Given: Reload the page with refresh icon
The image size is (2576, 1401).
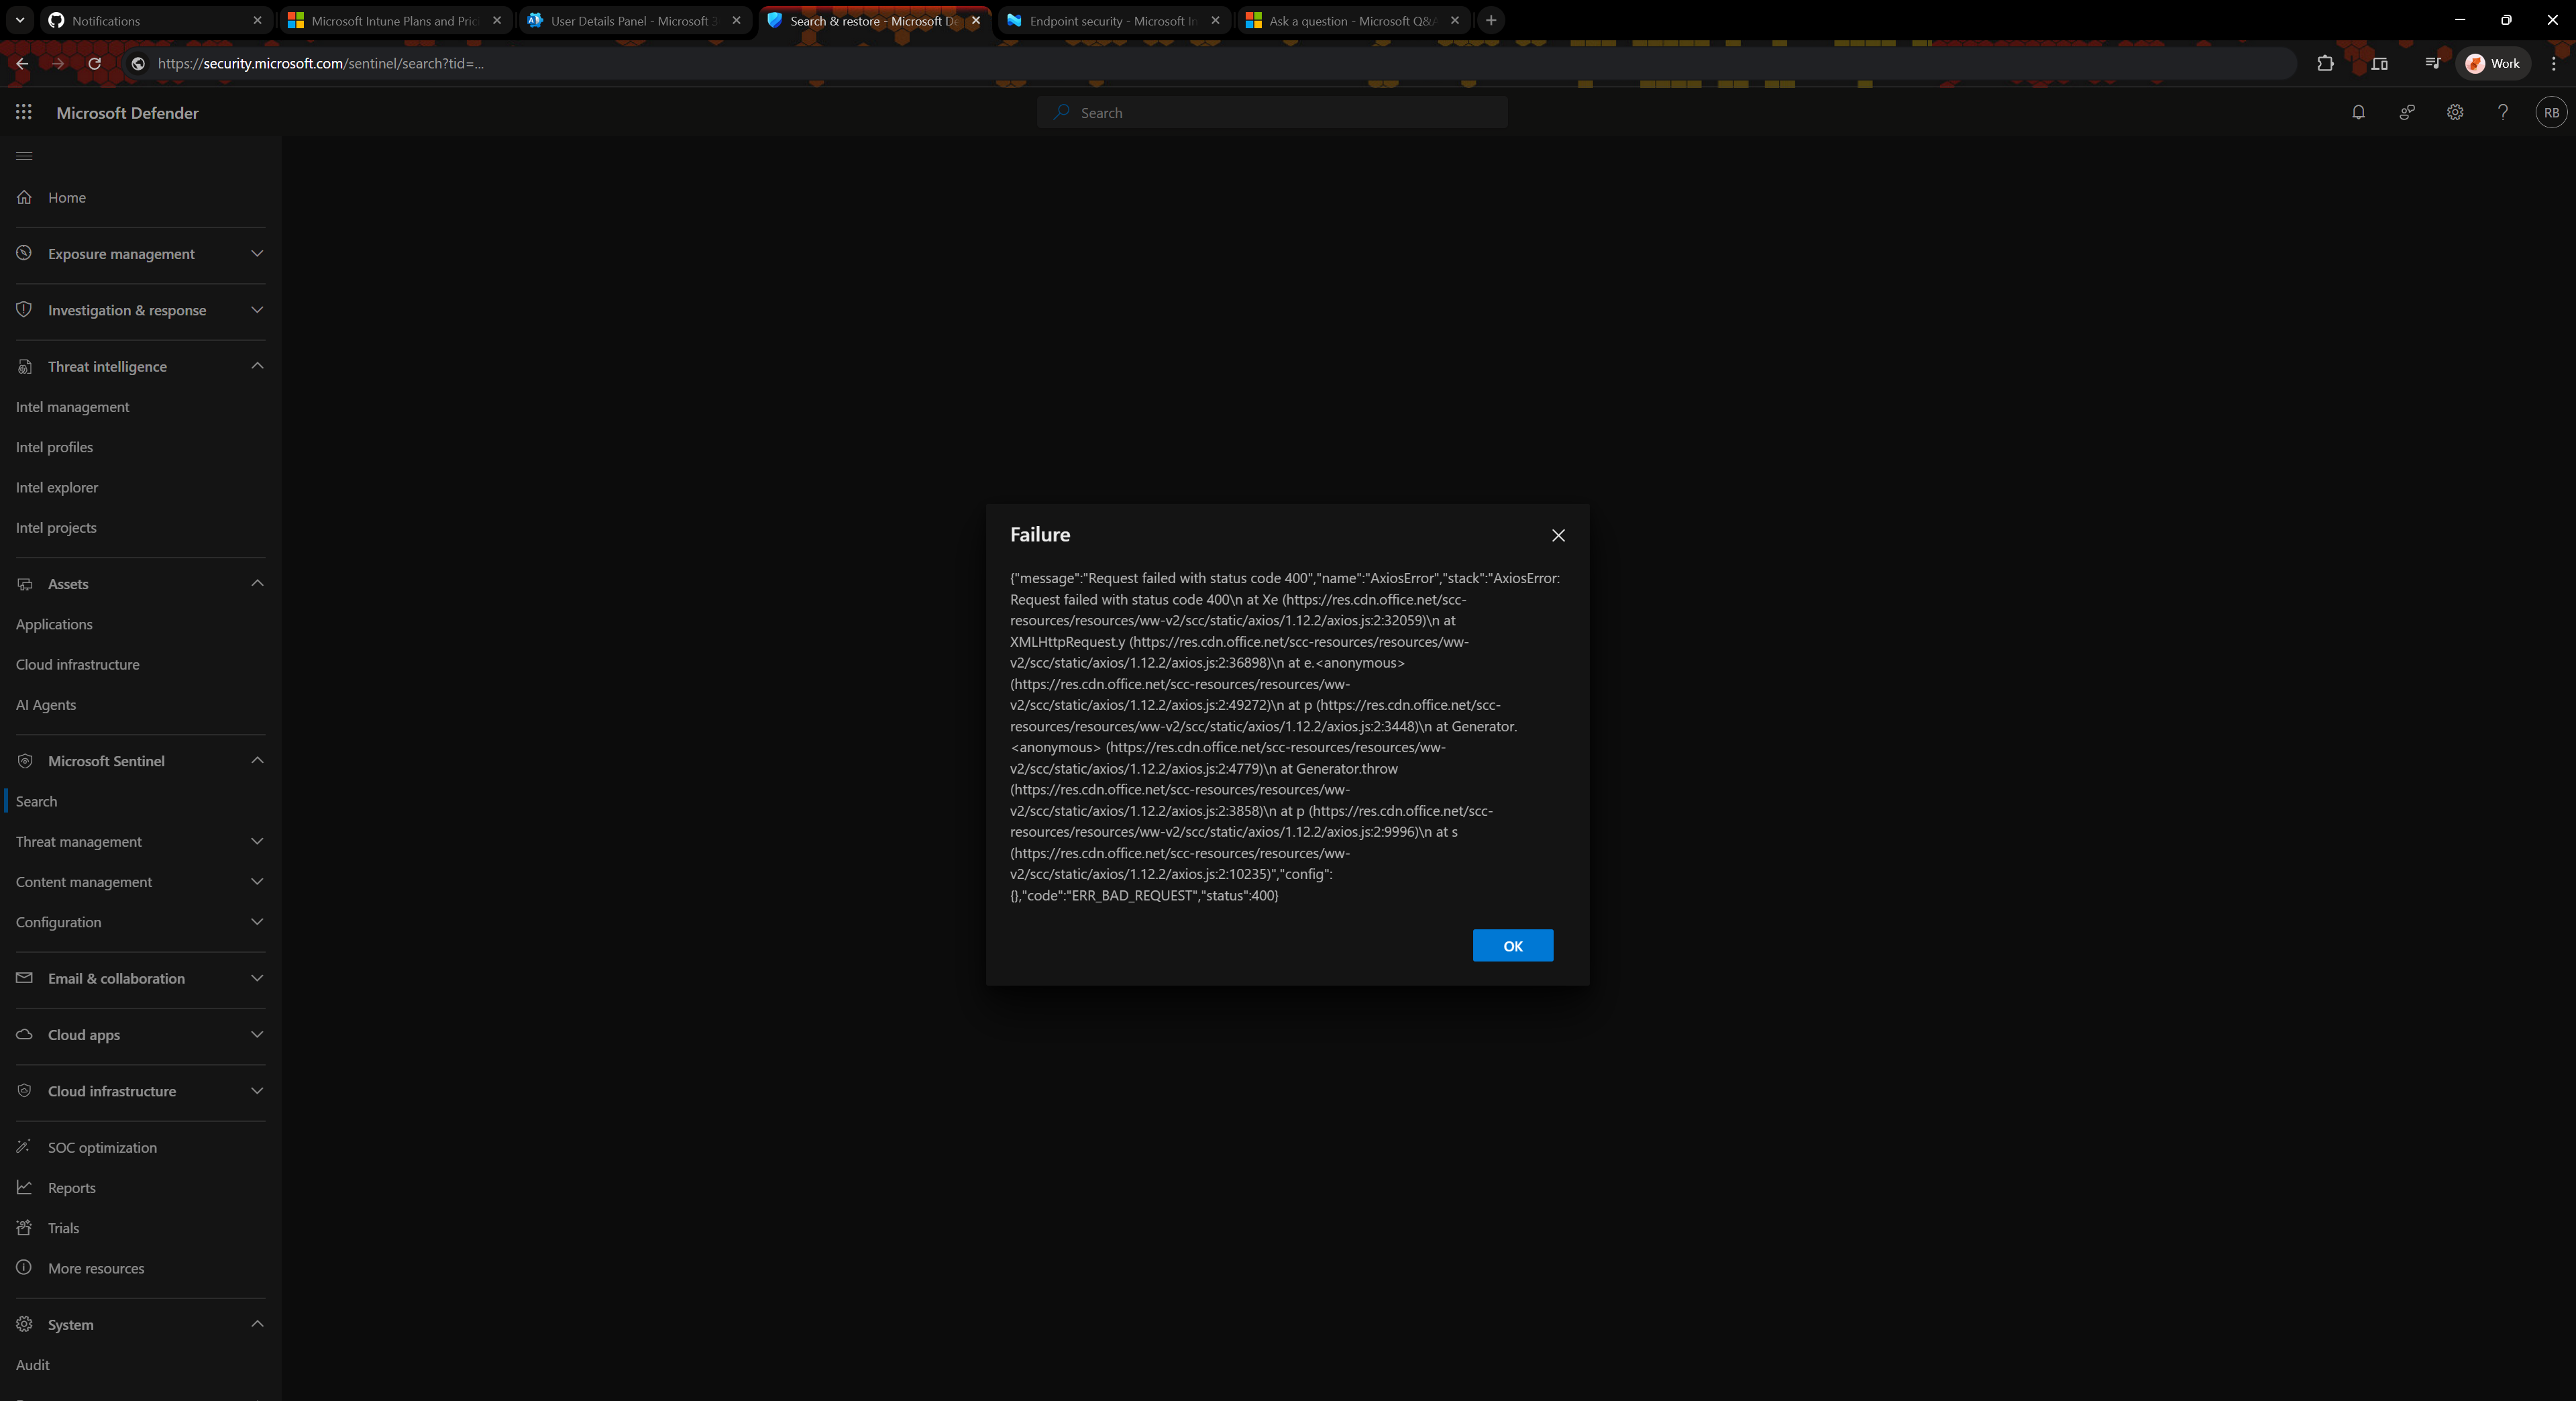Looking at the screenshot, I should pos(94,63).
